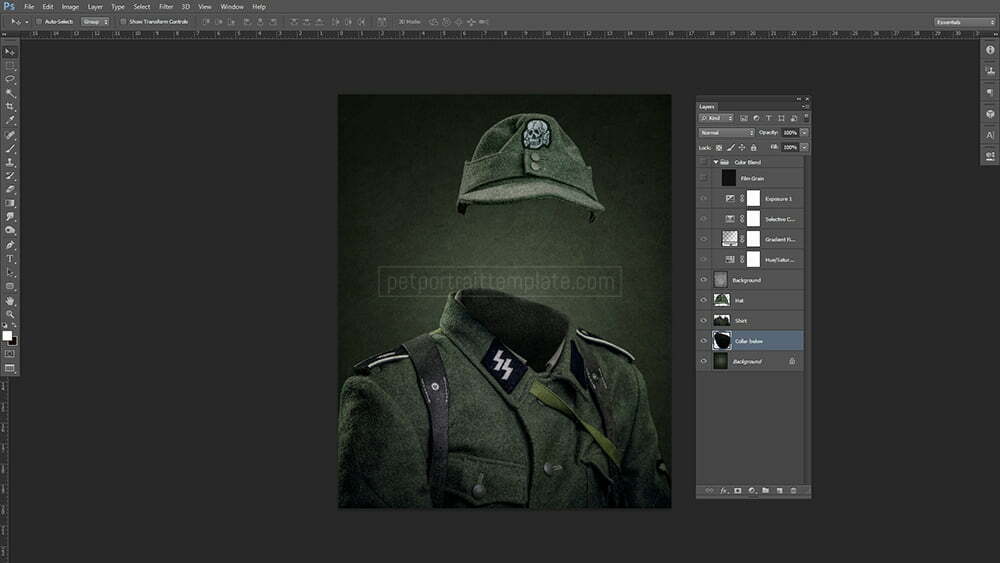Select the Zoom tool
The width and height of the screenshot is (1000, 563).
10,314
